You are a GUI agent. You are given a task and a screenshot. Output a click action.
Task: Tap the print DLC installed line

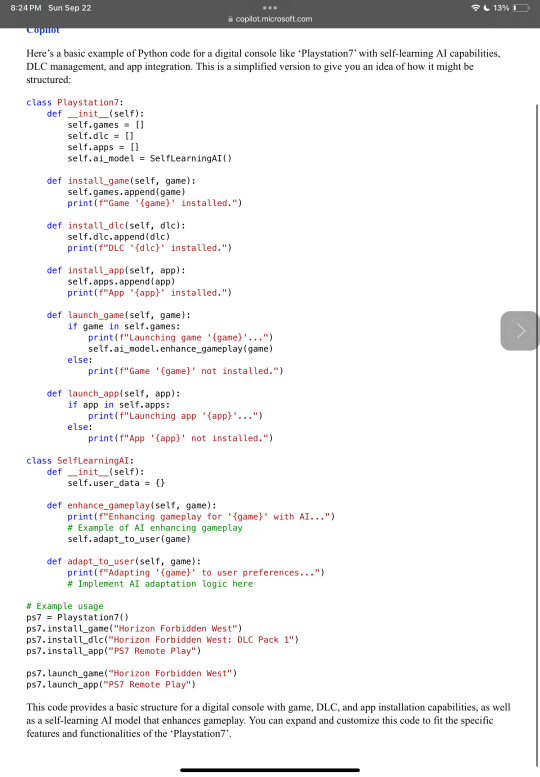[150, 248]
